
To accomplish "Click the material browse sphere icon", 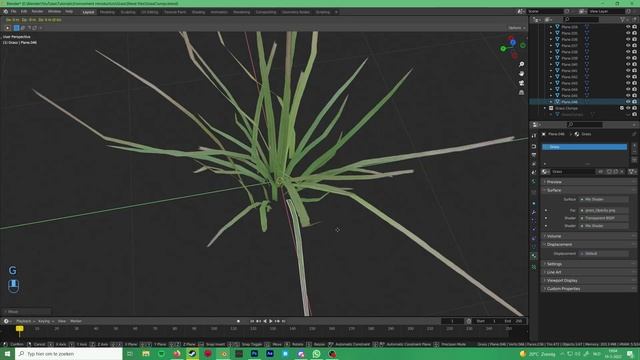I will [x=545, y=172].
